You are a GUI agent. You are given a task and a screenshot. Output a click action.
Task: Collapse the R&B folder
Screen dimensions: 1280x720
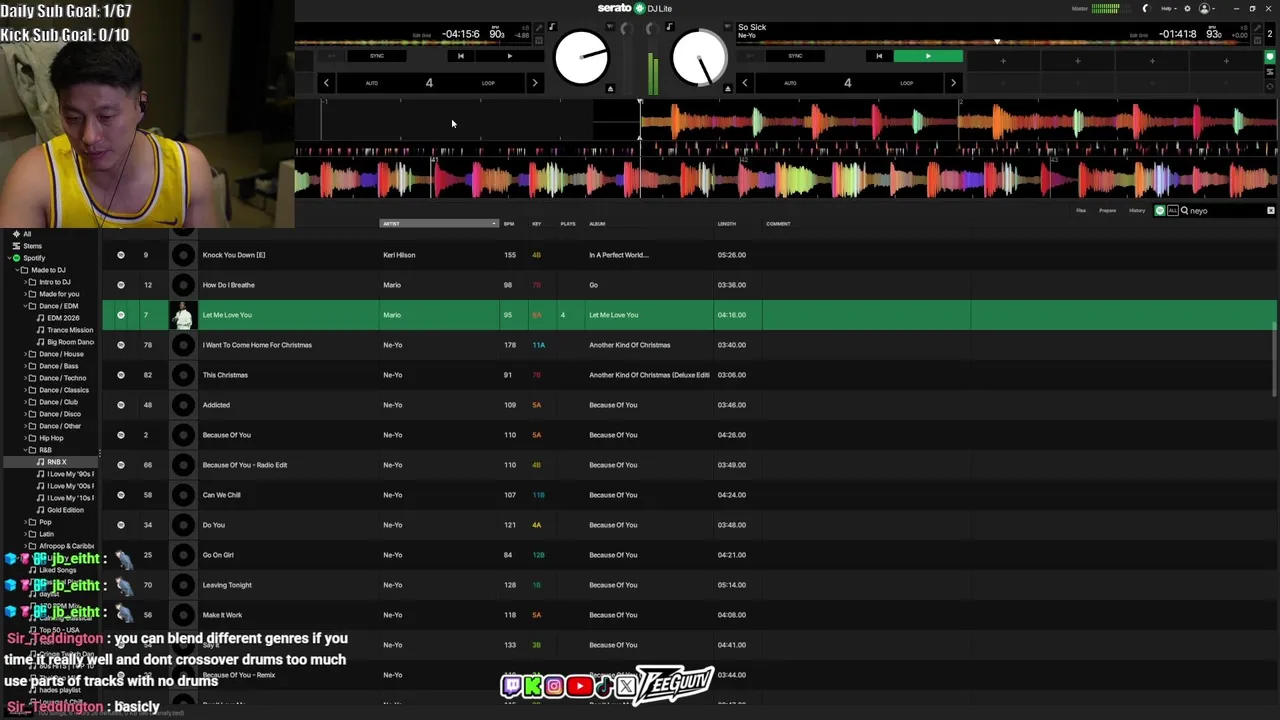coord(26,450)
